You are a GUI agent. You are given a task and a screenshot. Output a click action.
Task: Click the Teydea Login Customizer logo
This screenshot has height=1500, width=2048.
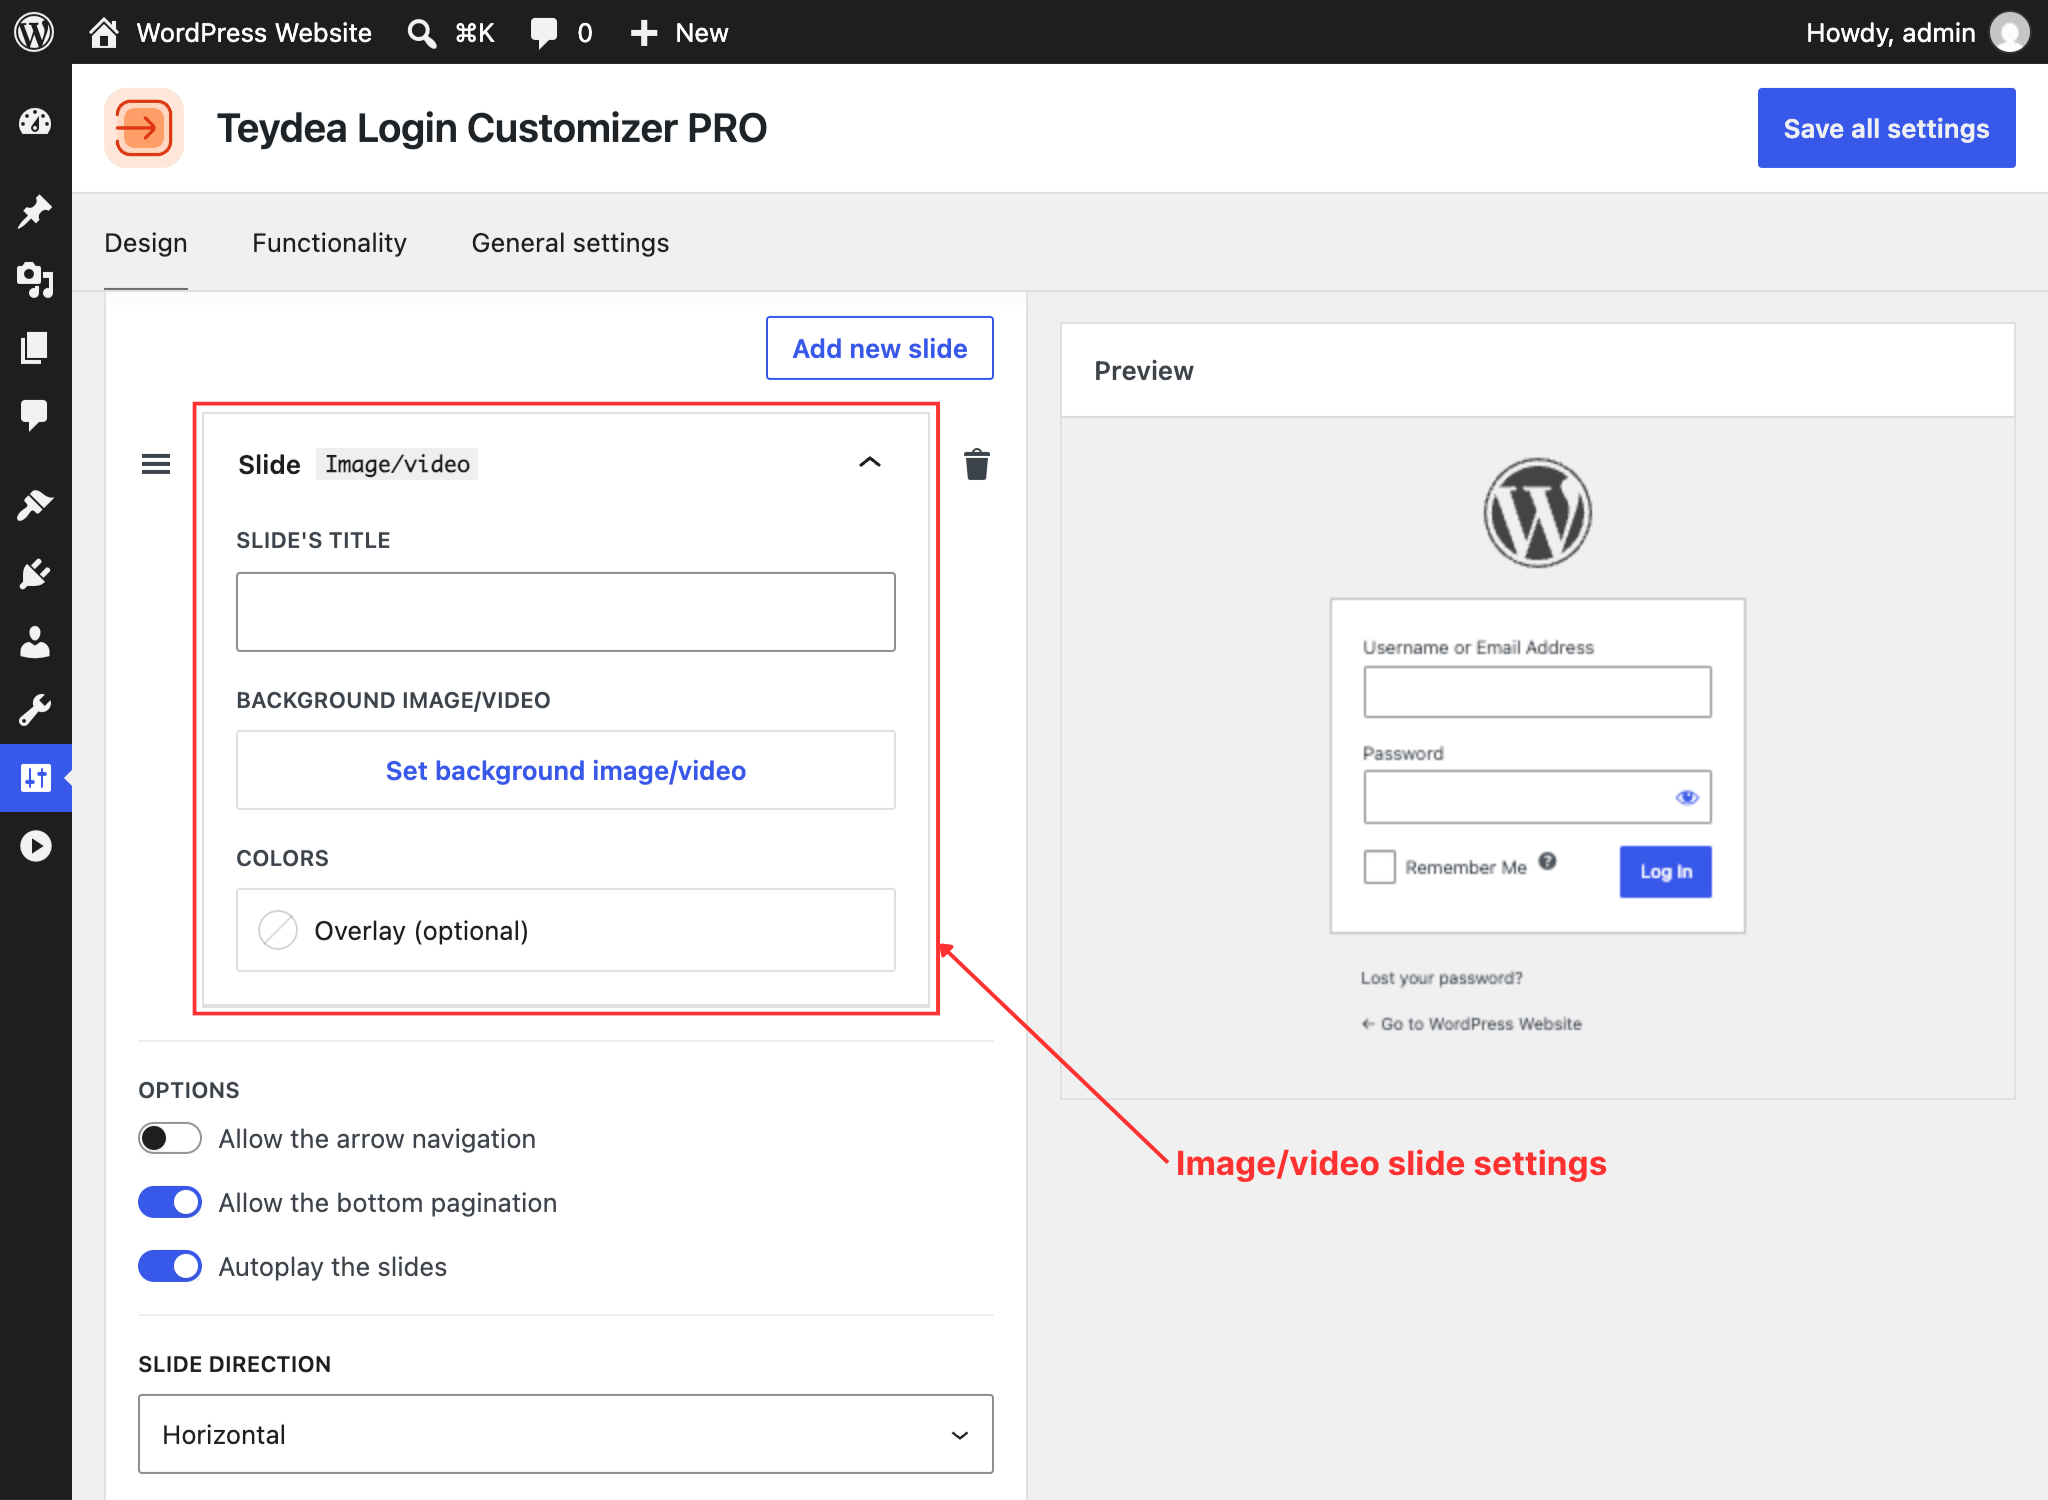point(144,128)
